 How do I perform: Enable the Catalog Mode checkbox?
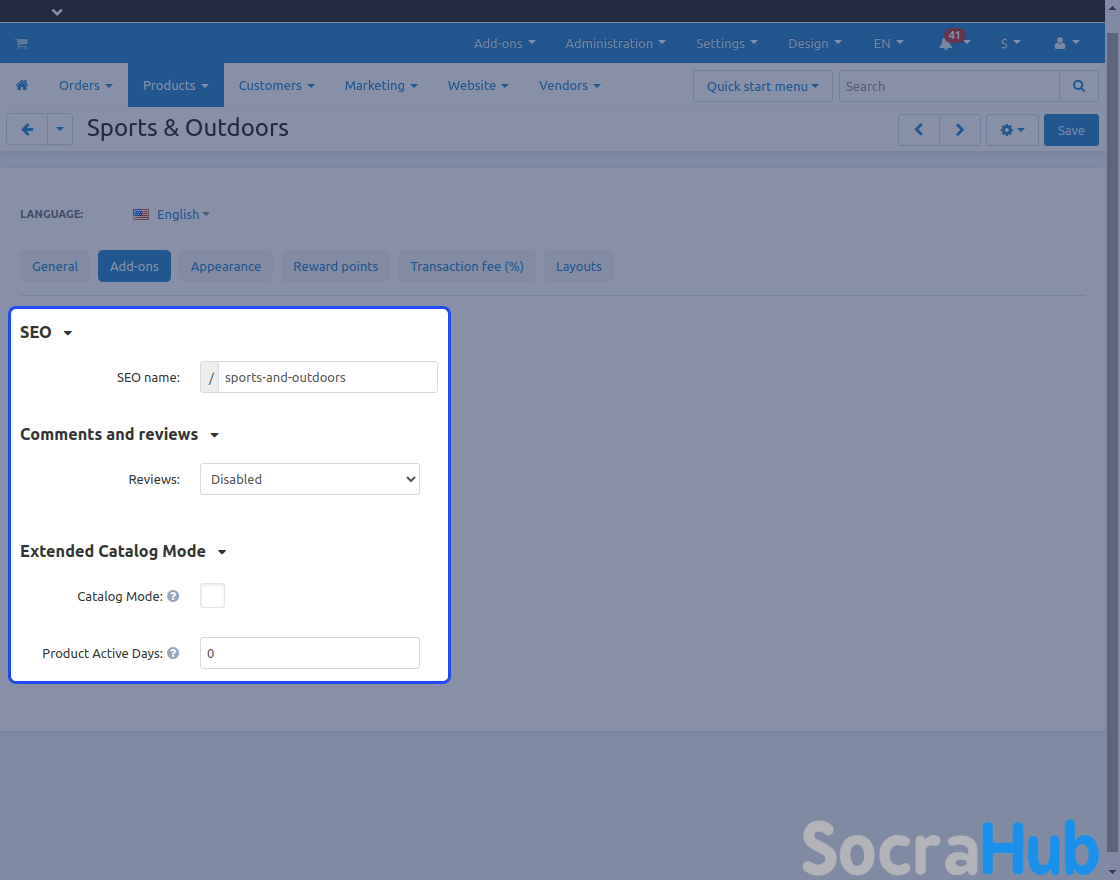(x=212, y=596)
